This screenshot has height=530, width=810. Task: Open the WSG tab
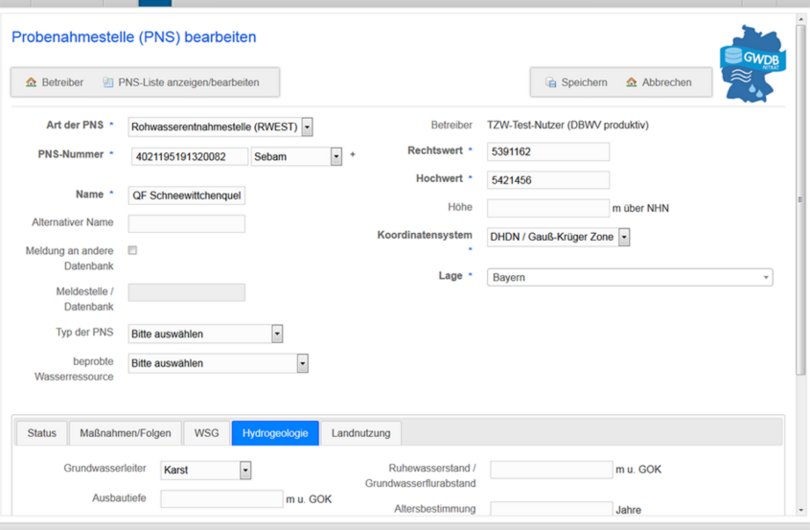coord(207,433)
